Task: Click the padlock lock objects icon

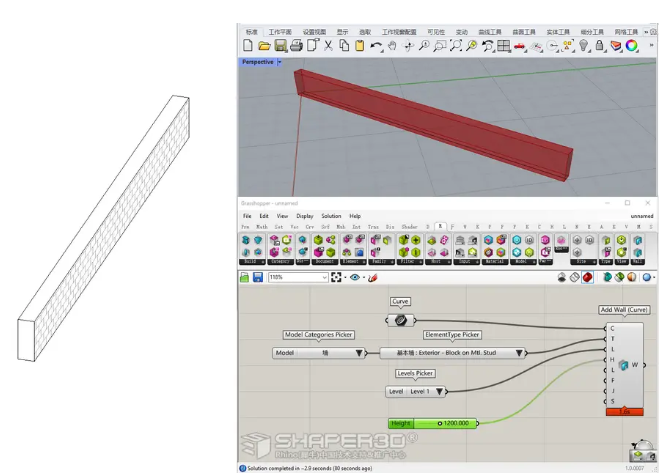Action: (x=600, y=45)
